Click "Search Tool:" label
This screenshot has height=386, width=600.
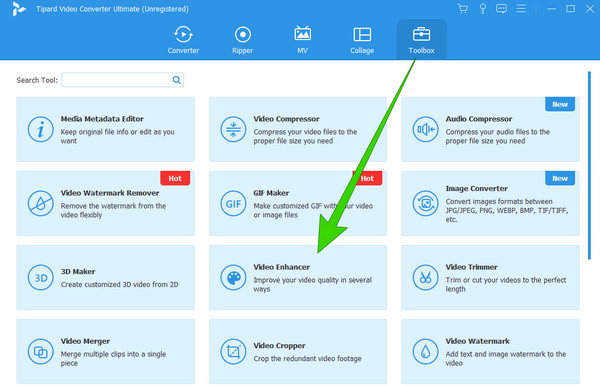37,80
